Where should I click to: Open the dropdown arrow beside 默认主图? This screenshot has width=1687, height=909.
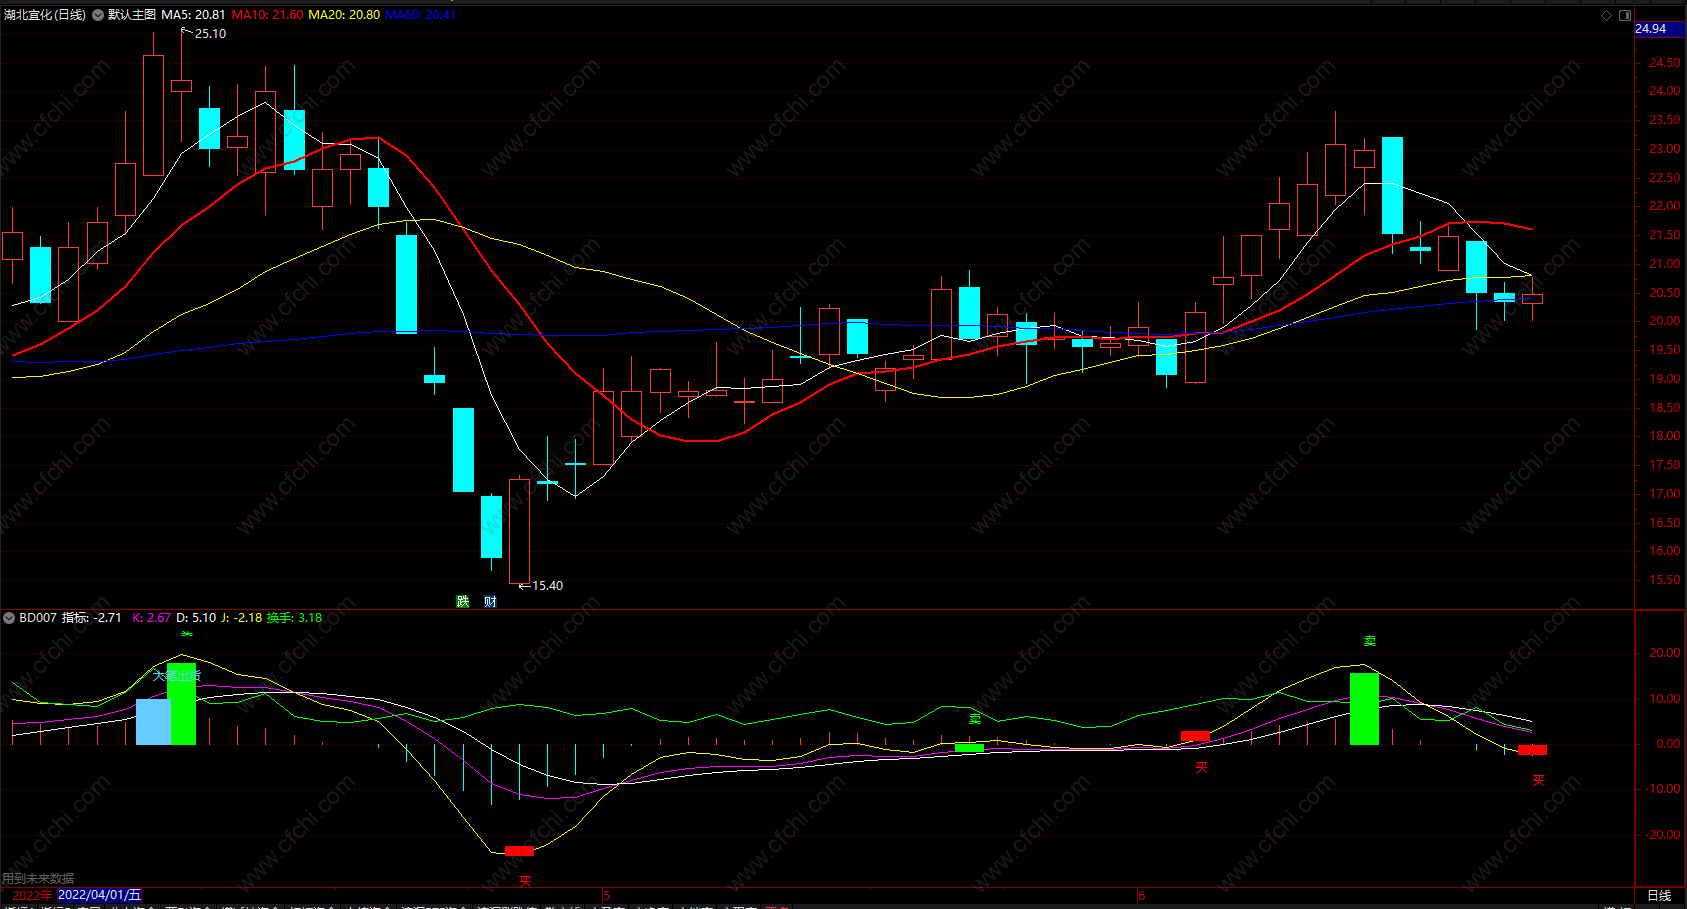tap(98, 15)
